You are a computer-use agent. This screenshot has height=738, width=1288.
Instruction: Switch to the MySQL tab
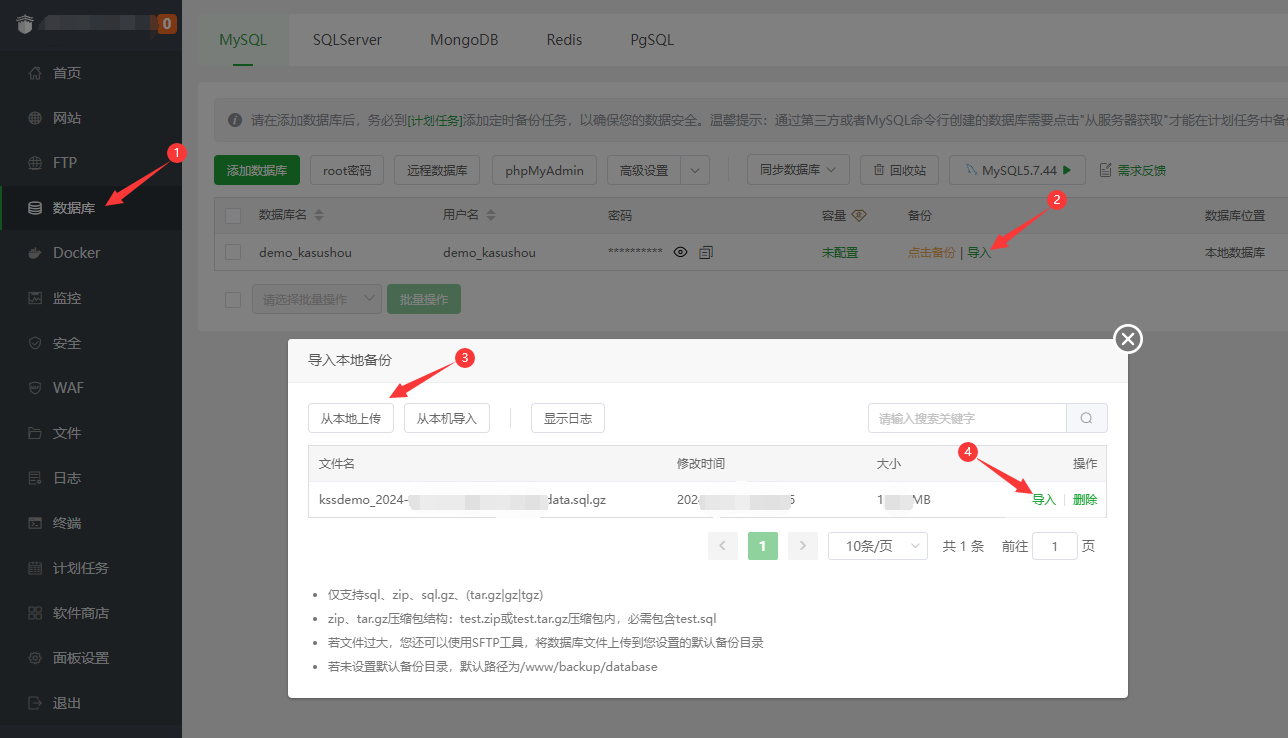click(x=243, y=40)
